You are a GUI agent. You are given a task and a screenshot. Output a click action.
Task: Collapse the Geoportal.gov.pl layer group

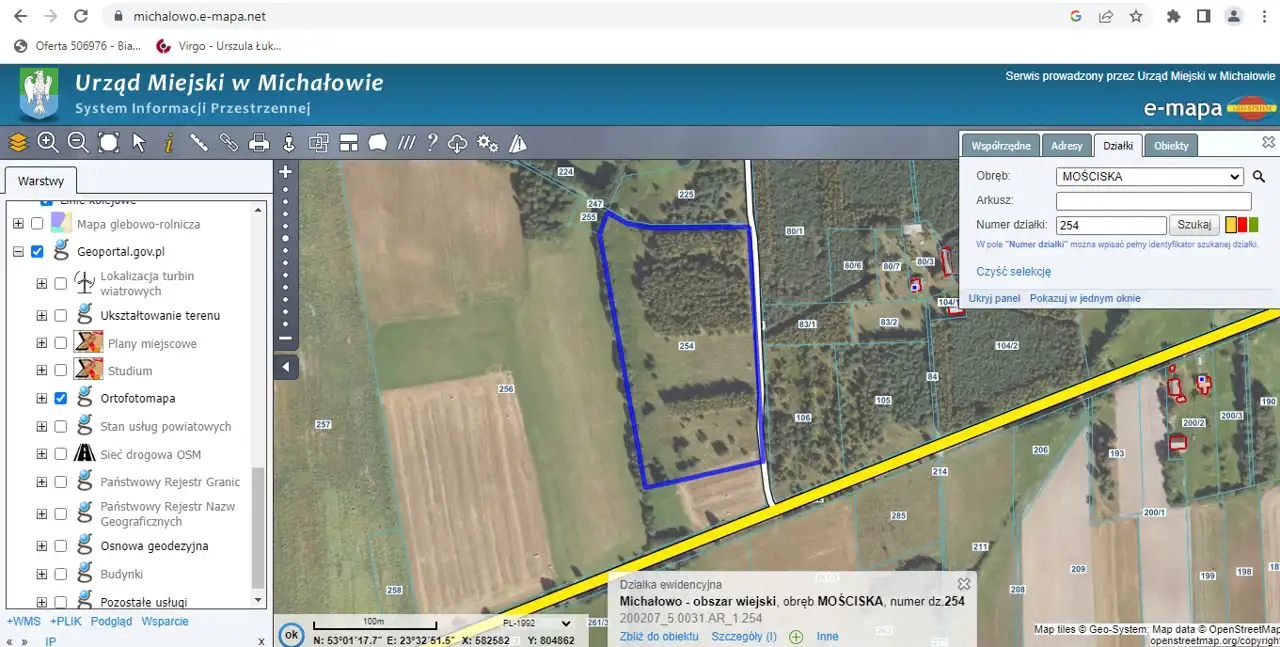click(18, 252)
